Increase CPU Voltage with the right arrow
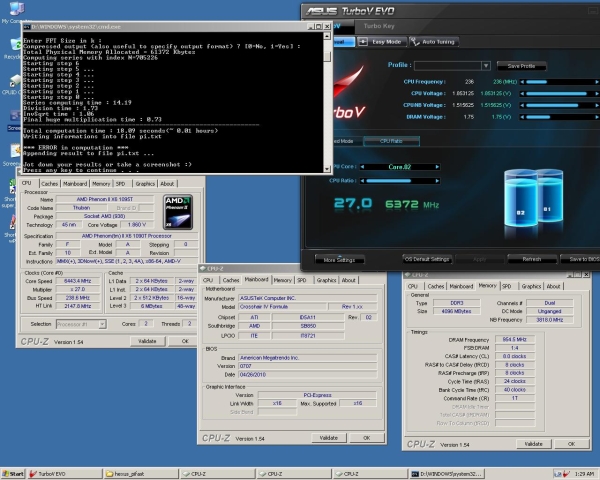This screenshot has height=480, width=600. (597, 93)
